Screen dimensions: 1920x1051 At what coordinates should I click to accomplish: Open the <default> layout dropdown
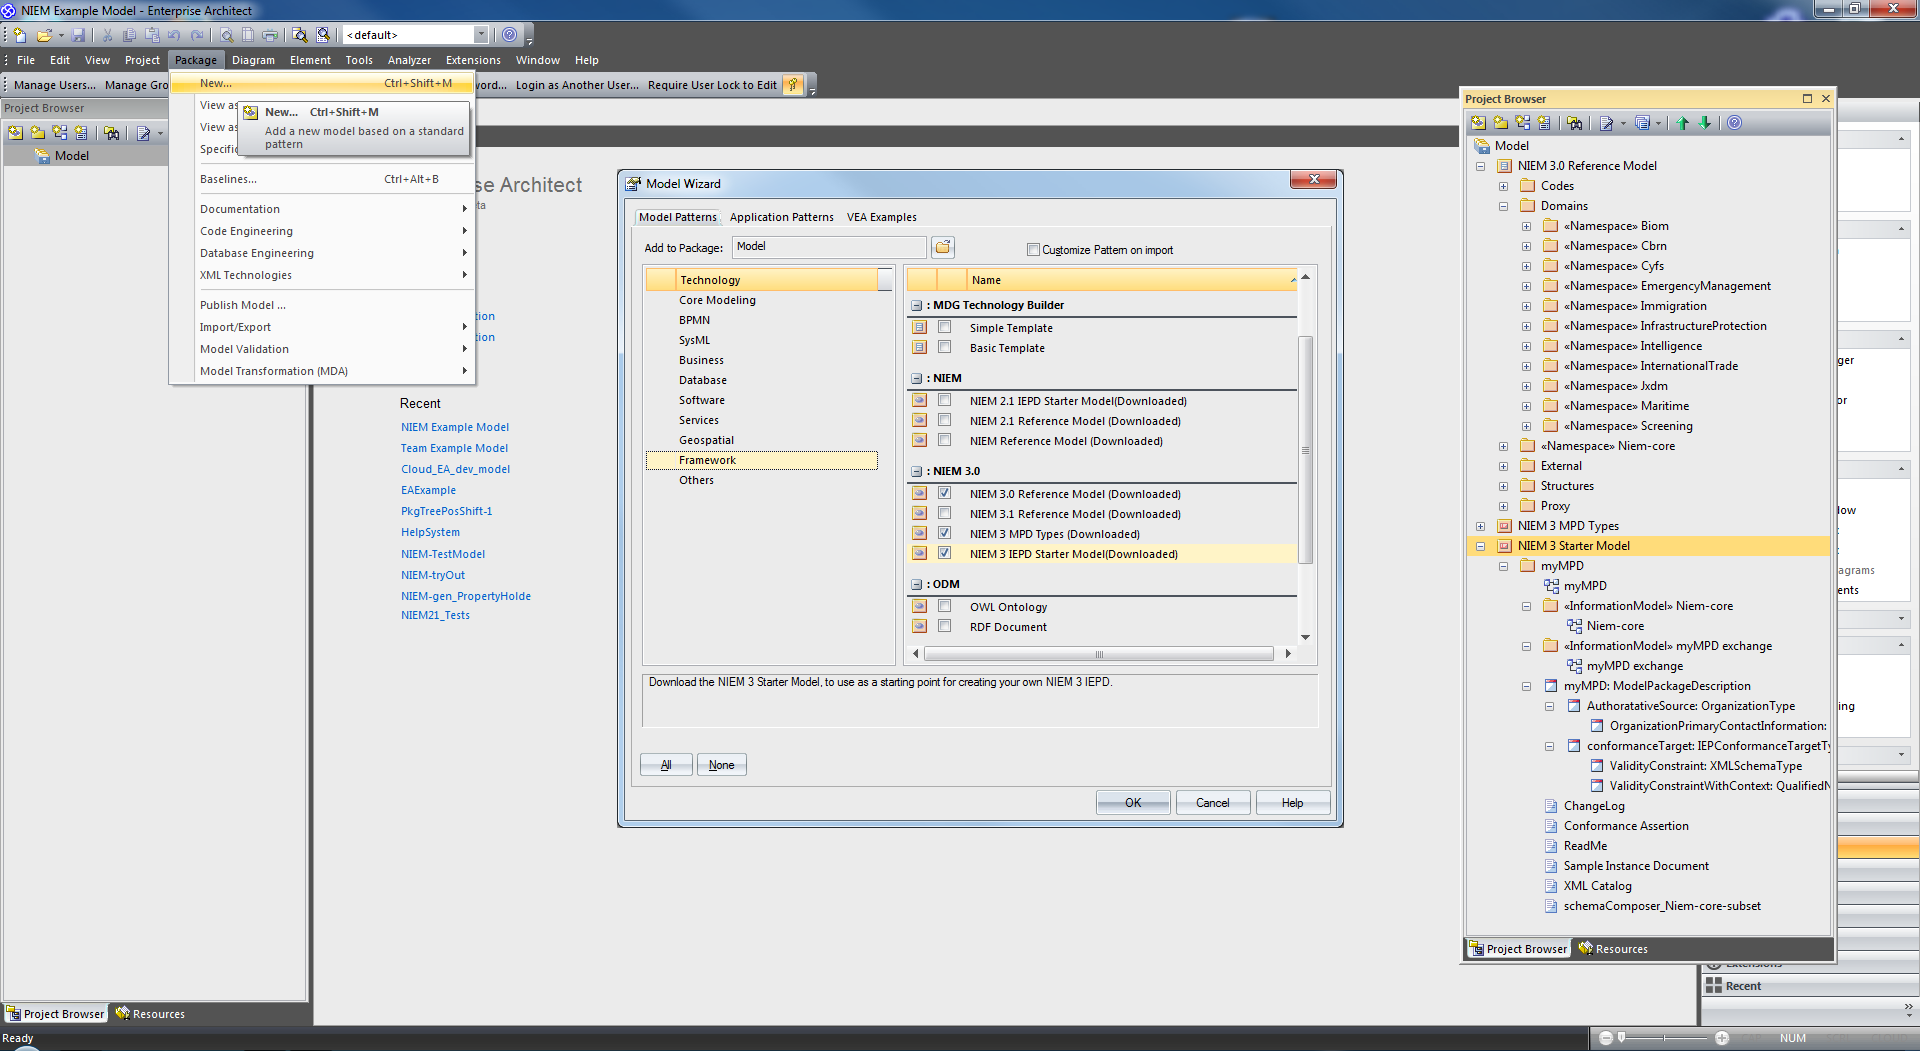[x=481, y=35]
